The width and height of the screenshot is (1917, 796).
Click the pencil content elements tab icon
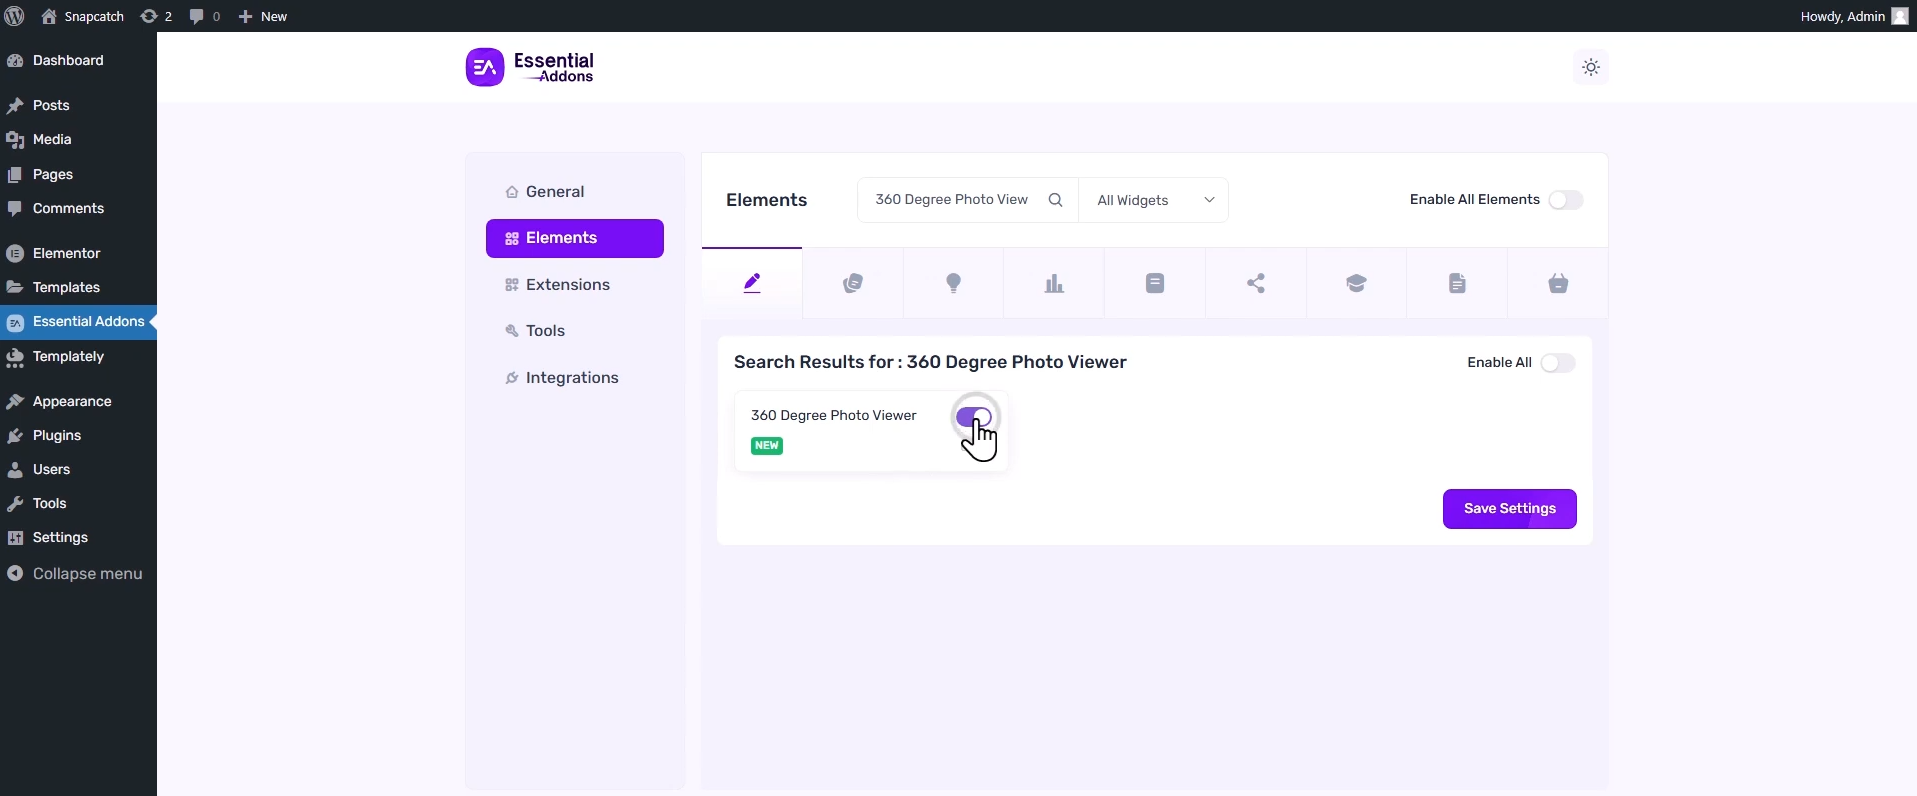pos(752,284)
